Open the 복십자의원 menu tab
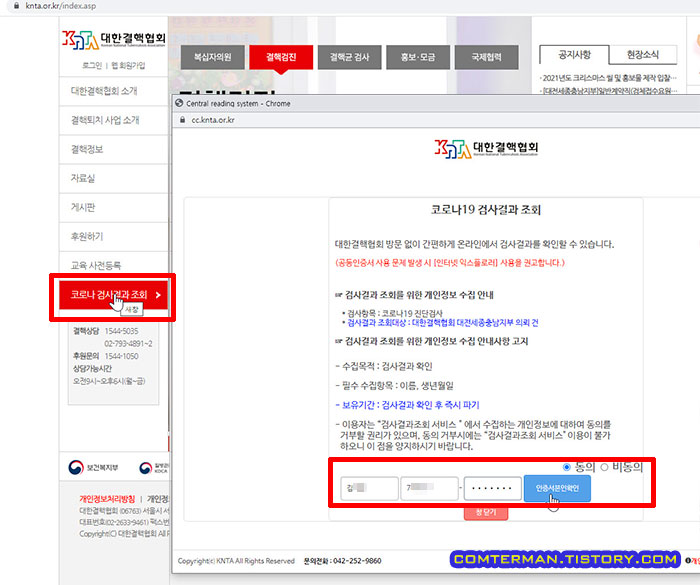Screen dimensions: 700x585 tap(212, 57)
